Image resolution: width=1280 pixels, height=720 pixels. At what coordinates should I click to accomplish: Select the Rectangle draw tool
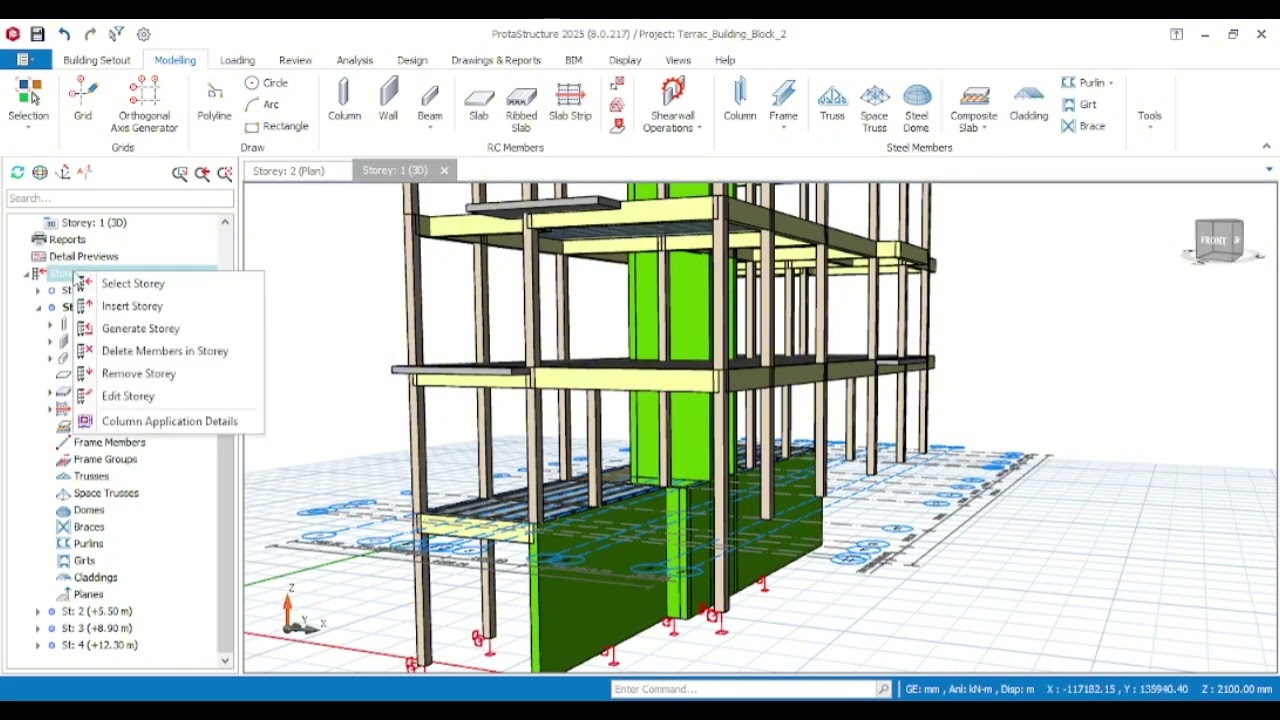coord(276,126)
